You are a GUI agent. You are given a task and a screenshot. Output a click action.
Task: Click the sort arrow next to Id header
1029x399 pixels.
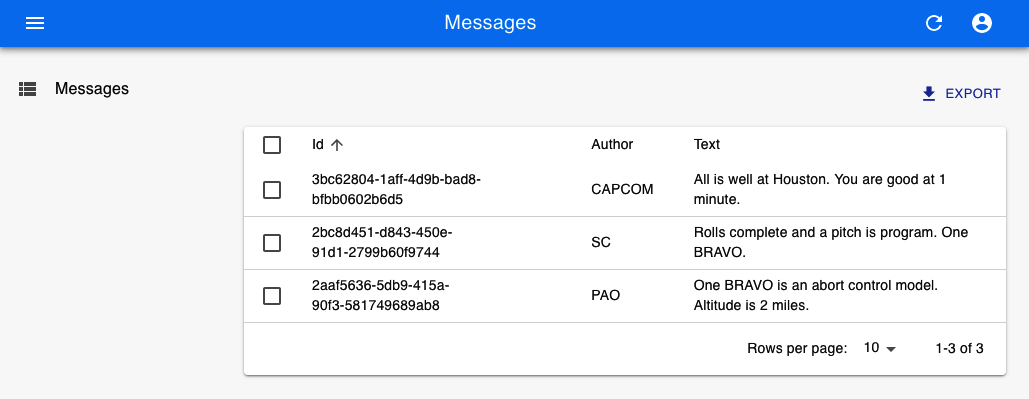[x=337, y=145]
